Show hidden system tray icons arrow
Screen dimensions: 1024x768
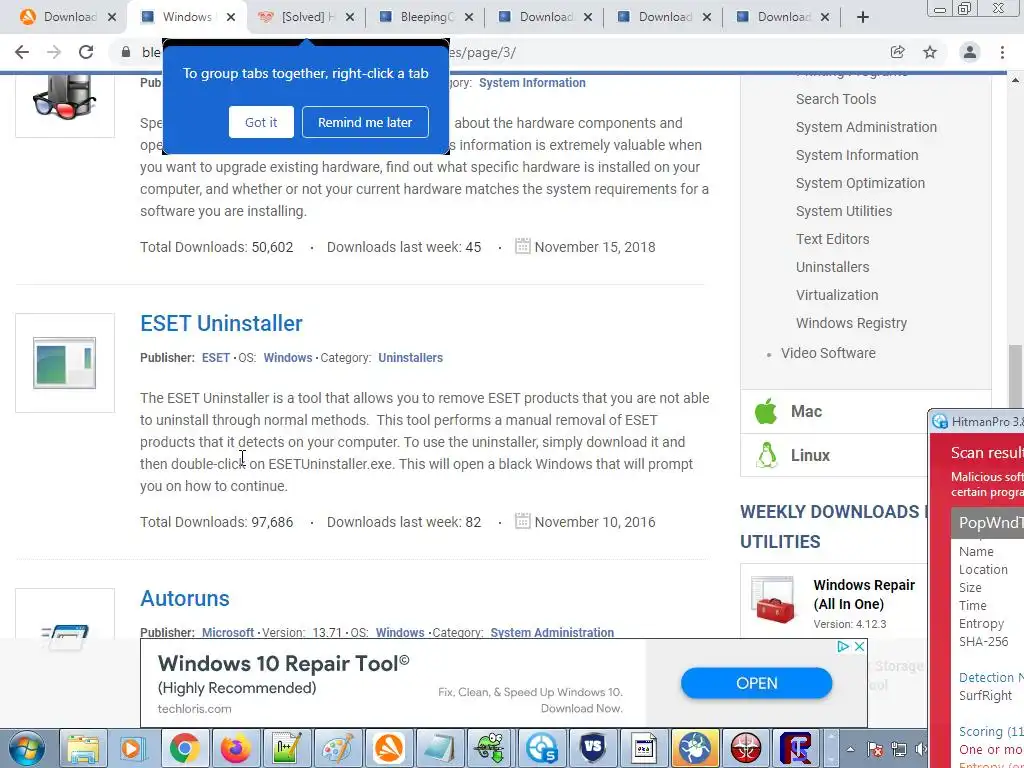point(850,749)
